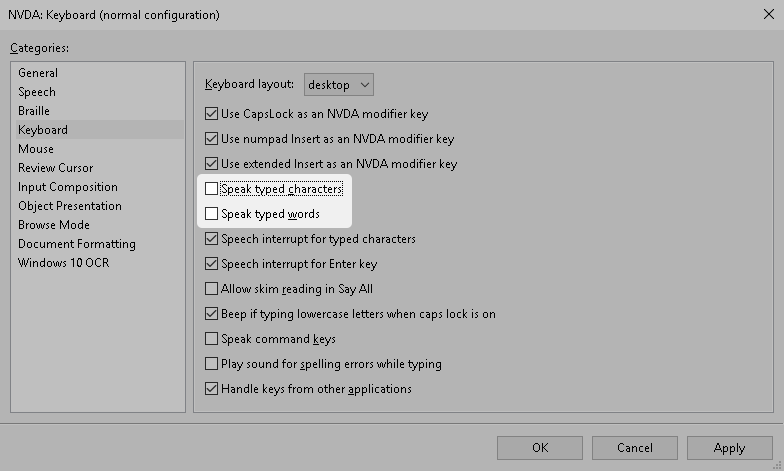Close the NVDA Keyboard settings dialog
This screenshot has height=471, width=784.
pos(765,15)
